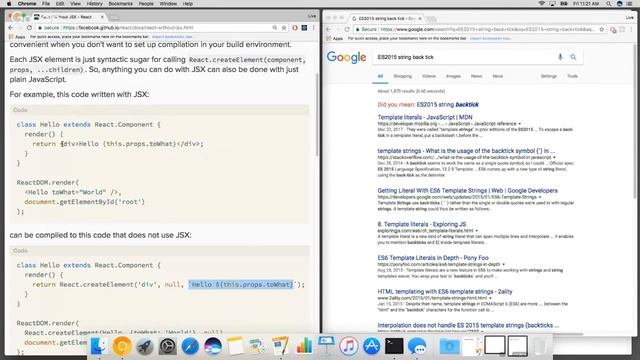The image size is (640, 360).
Task: Click the Google window address bar
Action: (x=476, y=29)
